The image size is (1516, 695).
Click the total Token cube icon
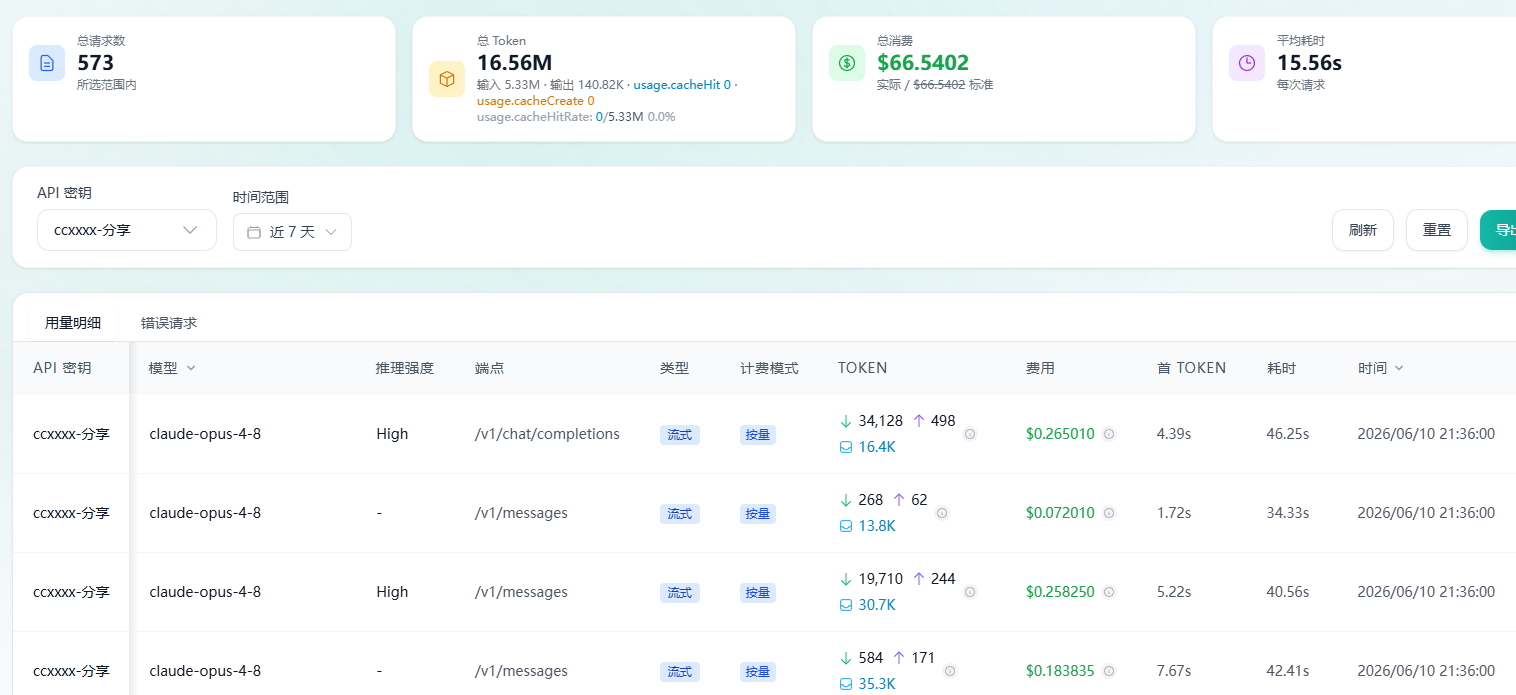pos(447,79)
